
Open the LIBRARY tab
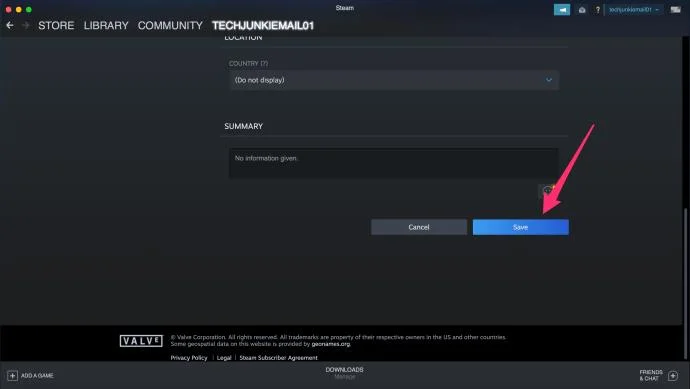click(106, 26)
